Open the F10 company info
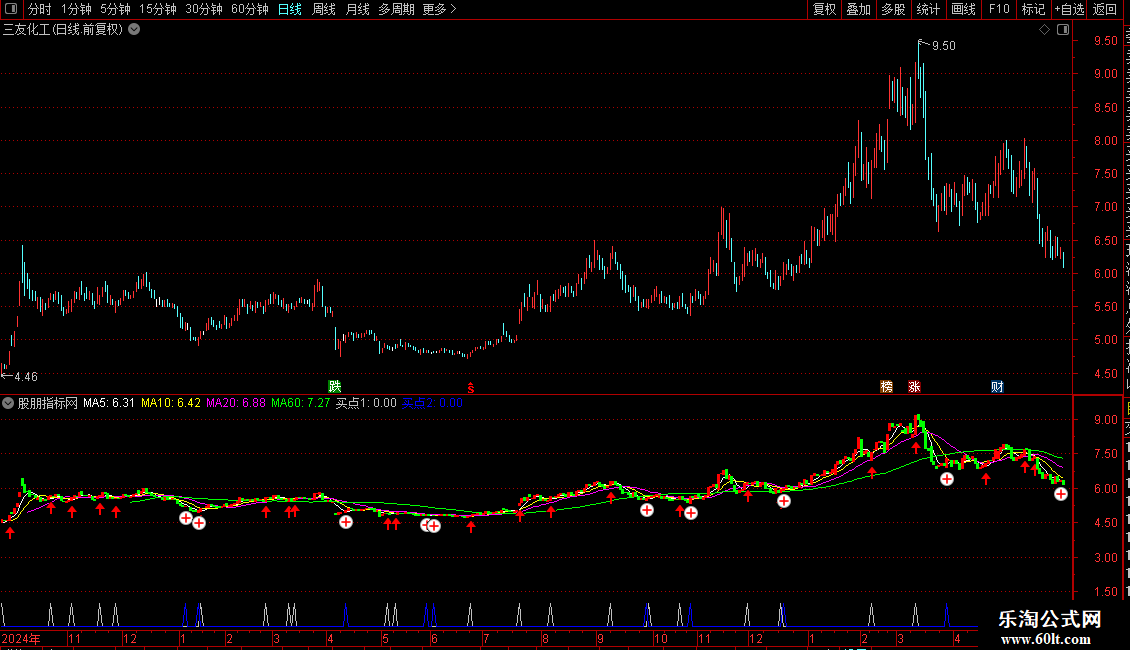Viewport: 1130px width, 650px height. [x=999, y=9]
